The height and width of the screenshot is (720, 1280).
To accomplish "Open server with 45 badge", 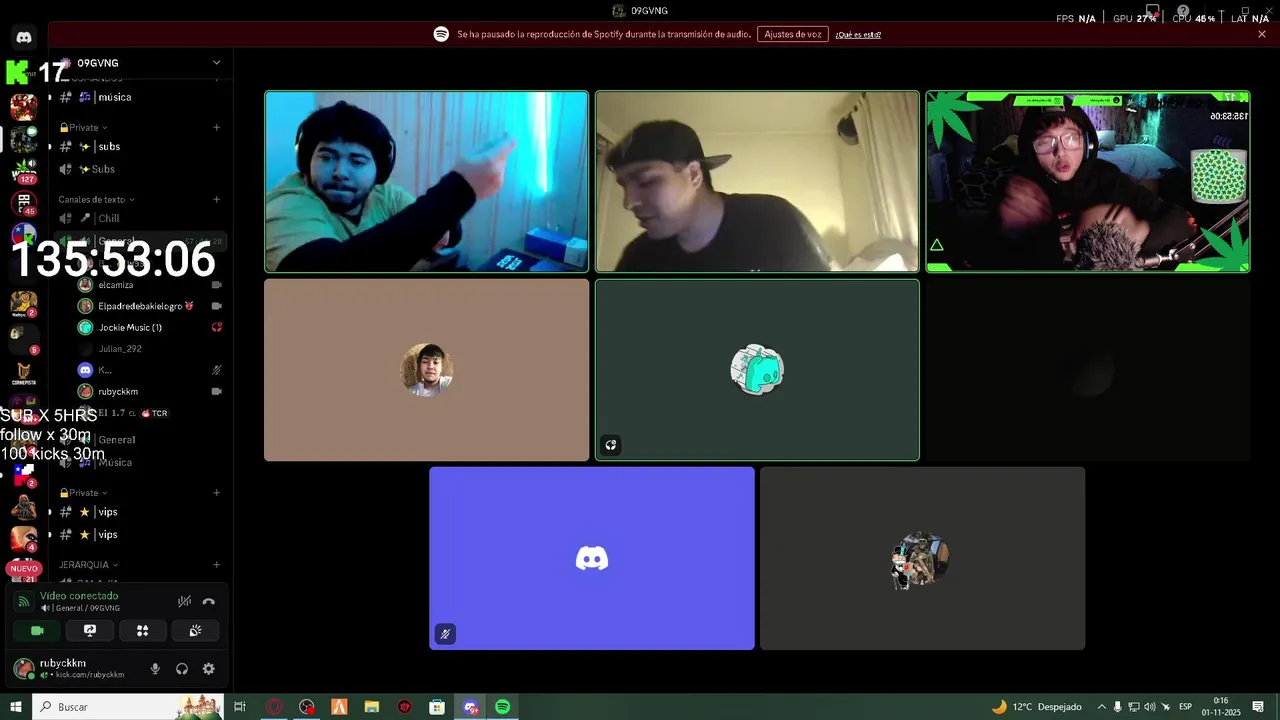I will (24, 203).
